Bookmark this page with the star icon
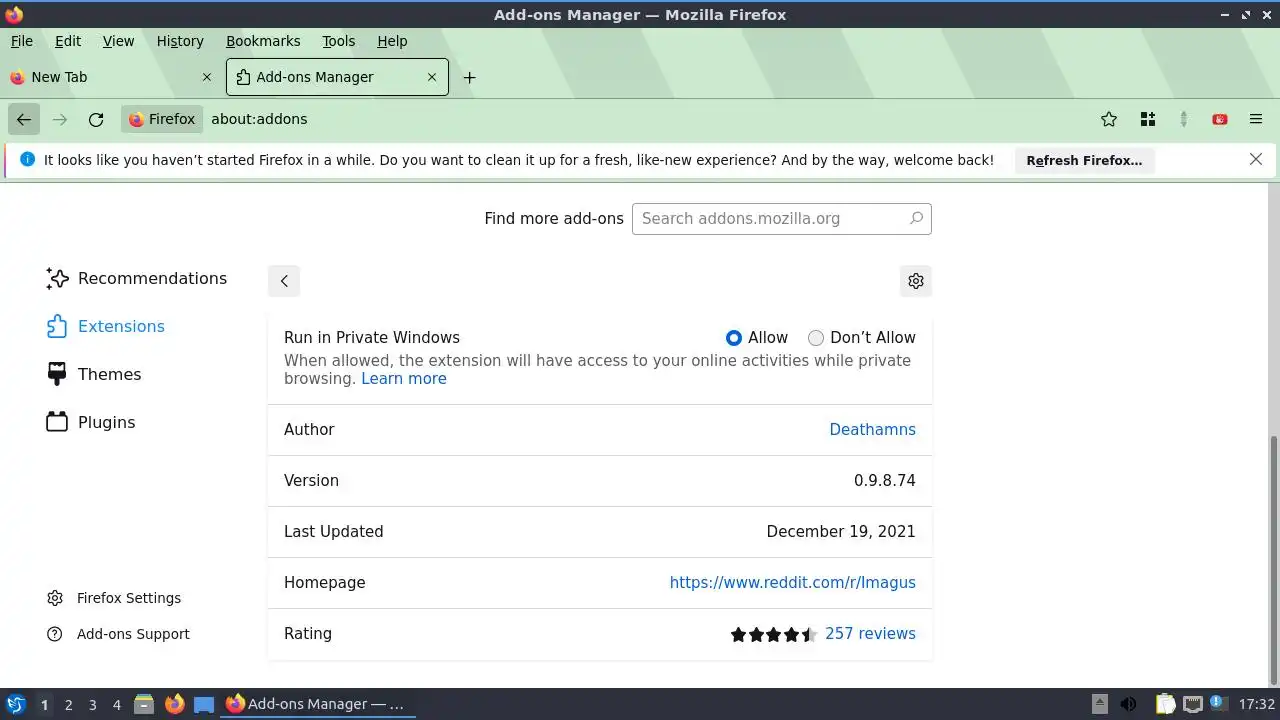Viewport: 1280px width, 720px height. pos(1109,119)
